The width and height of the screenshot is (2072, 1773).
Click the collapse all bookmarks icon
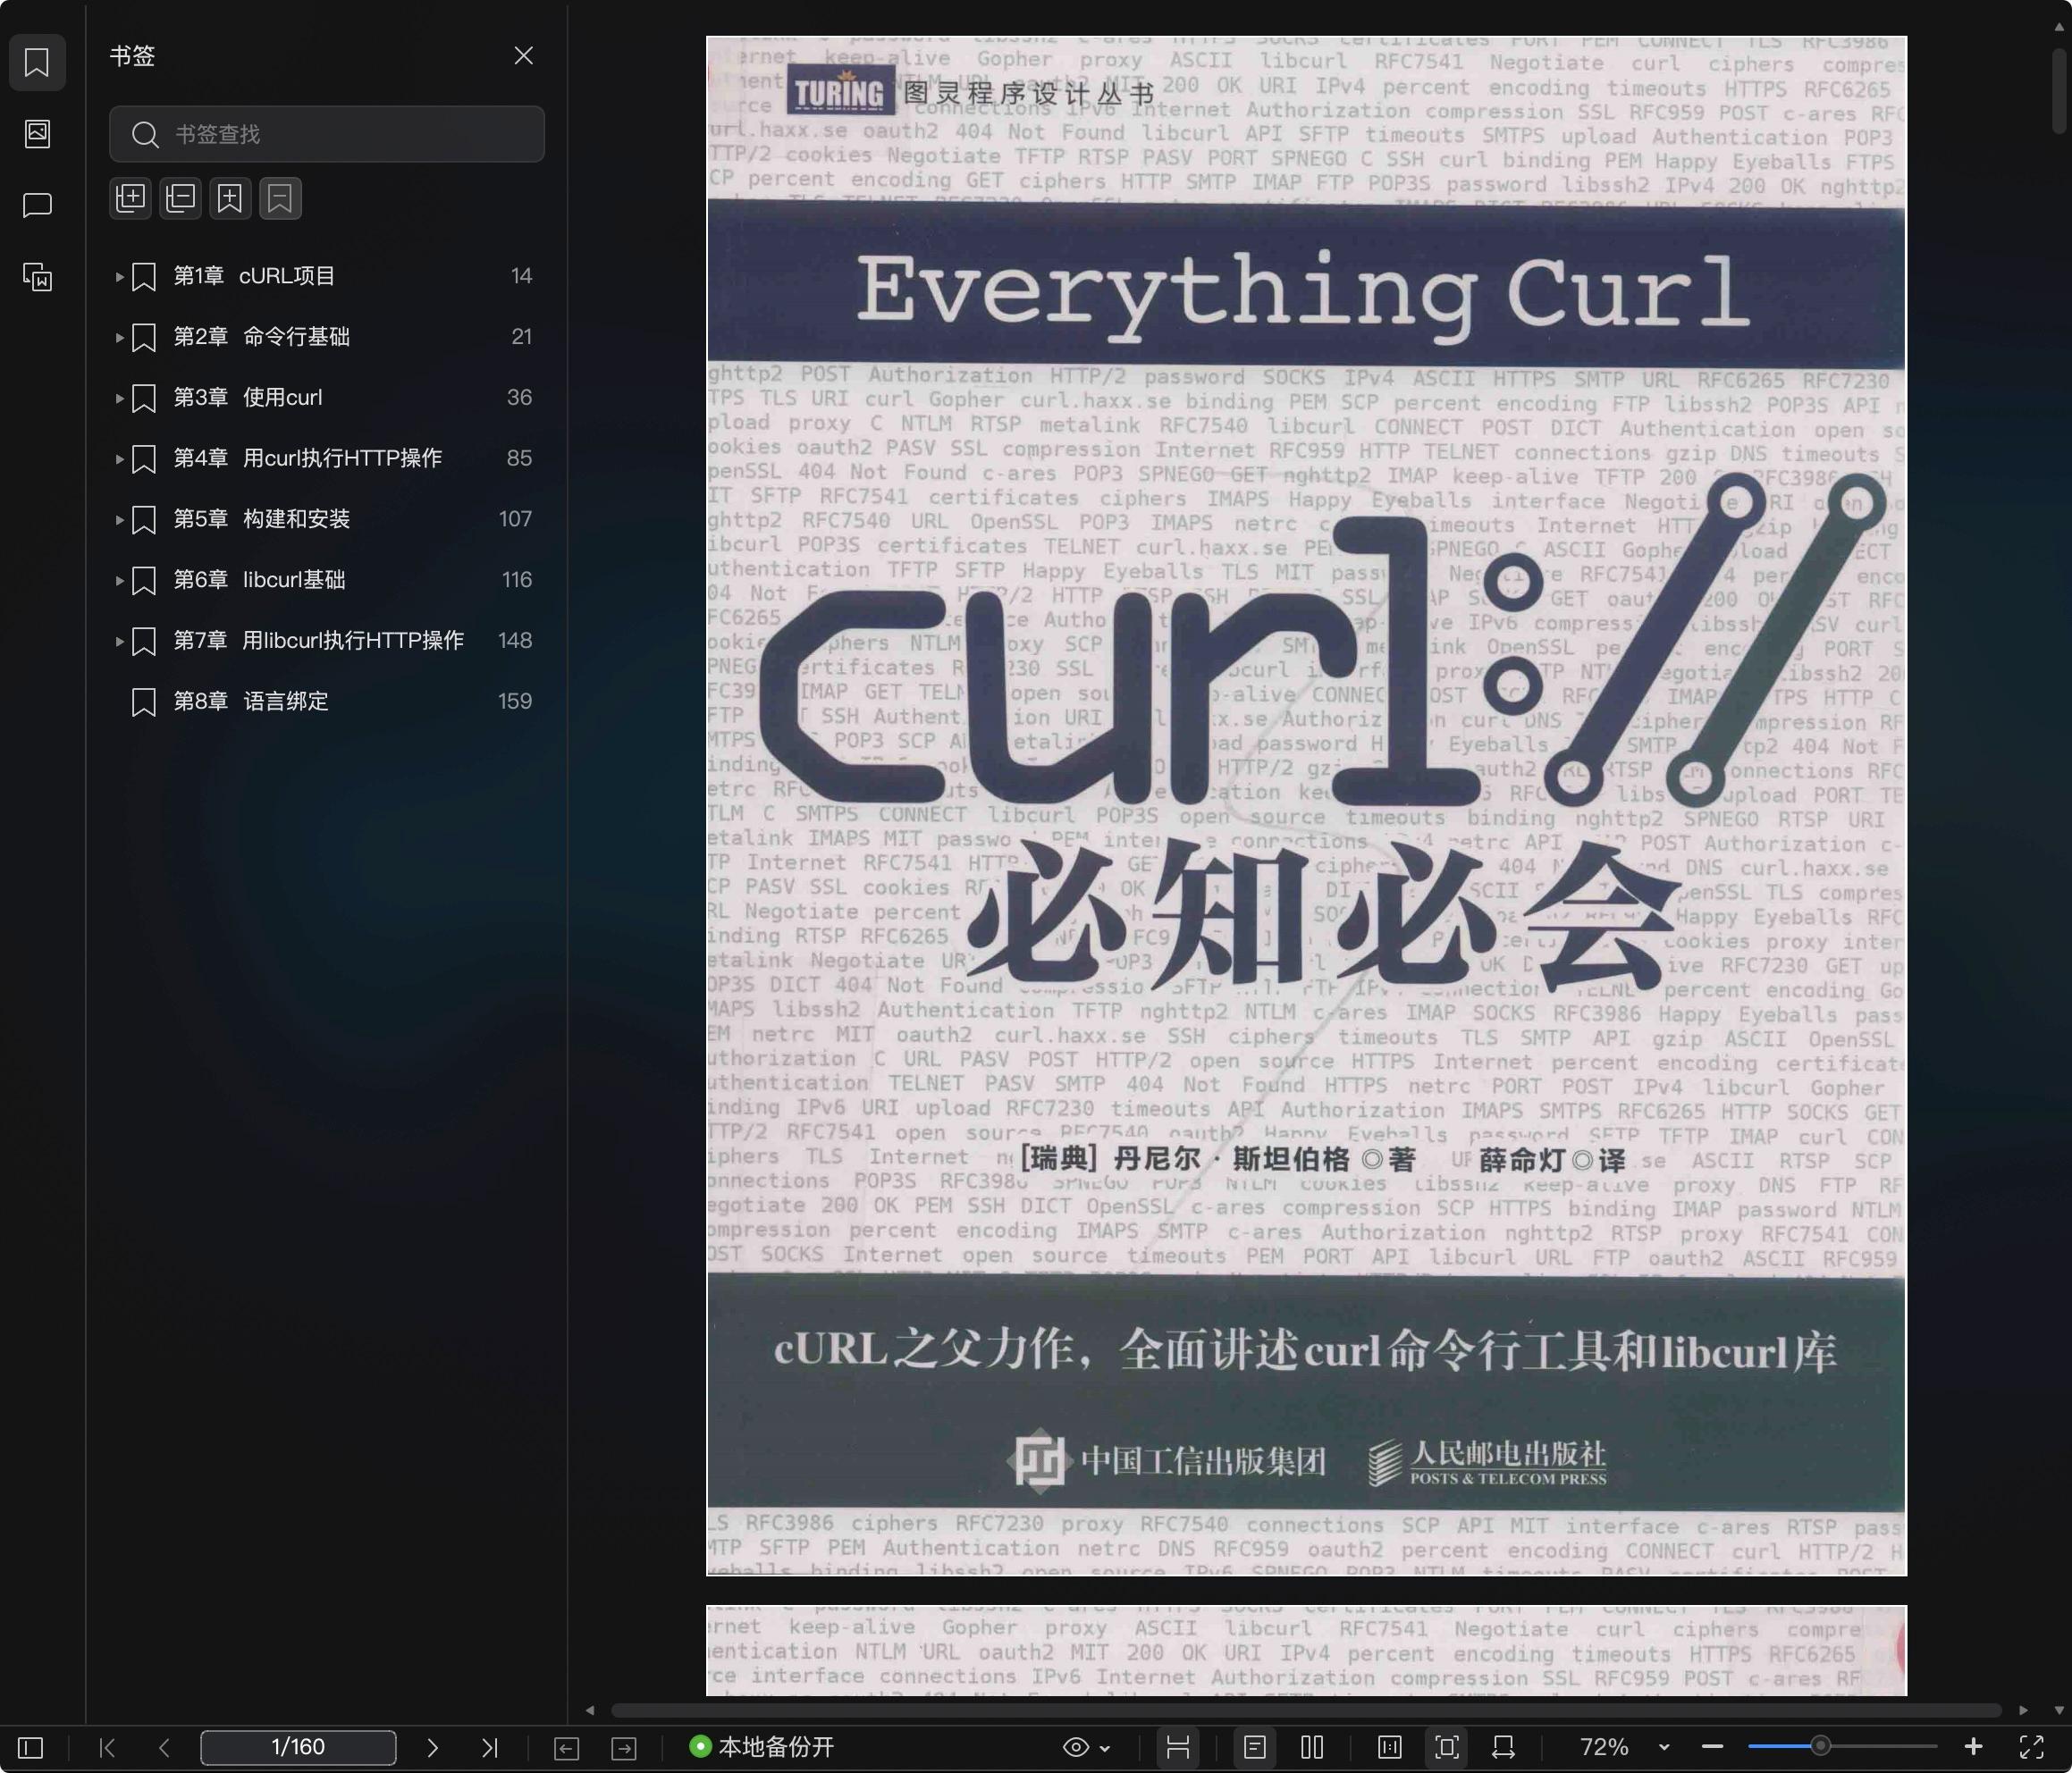(x=180, y=198)
